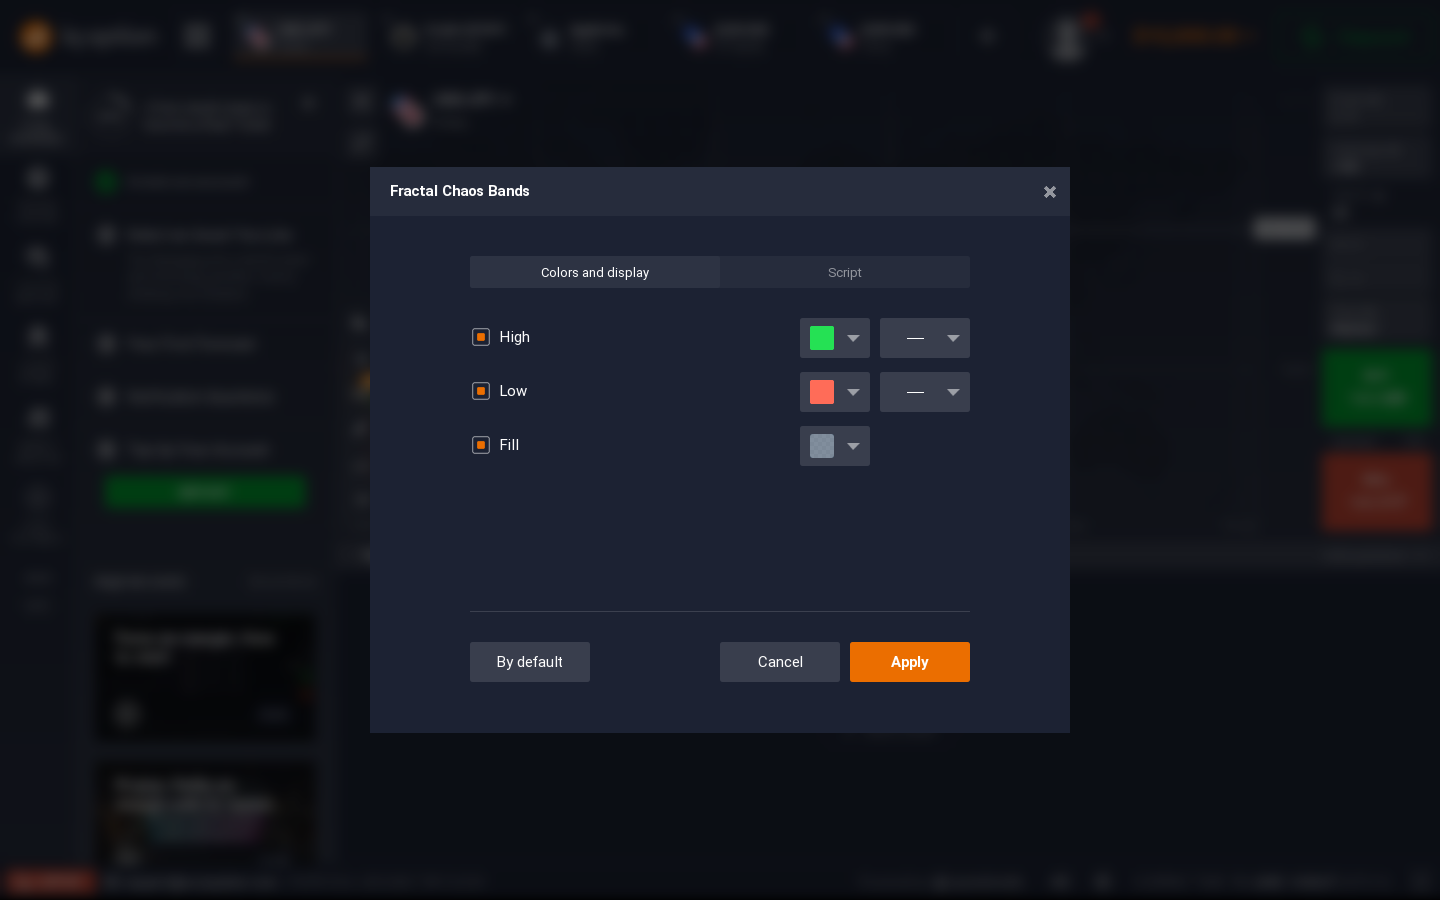1440x900 pixels.
Task: Click the High label text
Action: [x=515, y=337]
